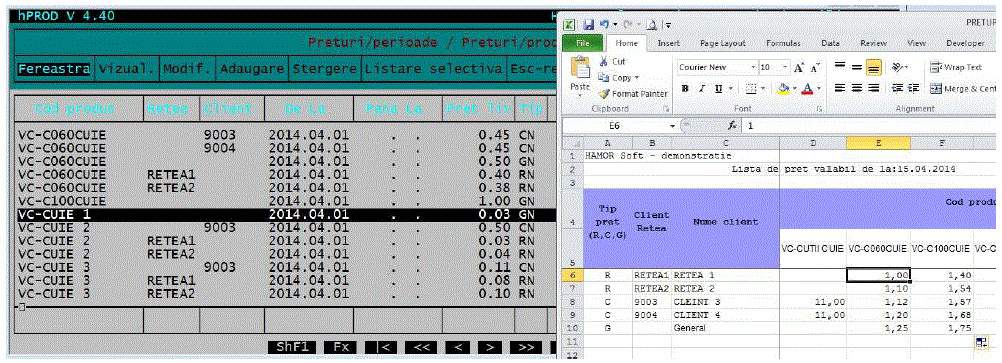
Task: Expand the Undo history dropdown arrow
Action: (x=614, y=25)
